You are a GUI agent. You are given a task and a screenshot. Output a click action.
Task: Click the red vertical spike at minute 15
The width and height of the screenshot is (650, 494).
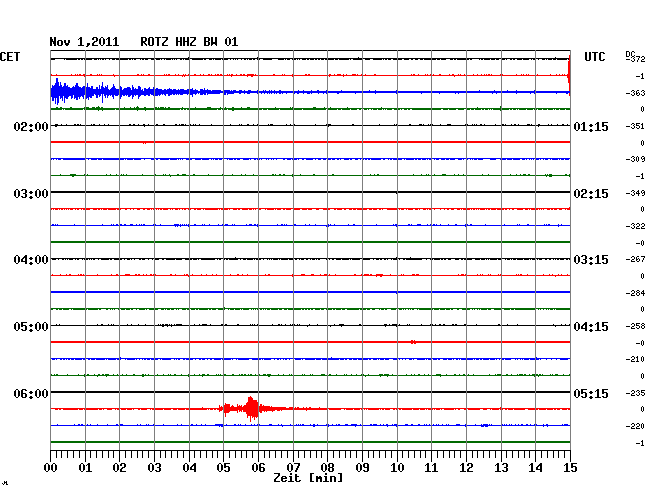click(569, 75)
